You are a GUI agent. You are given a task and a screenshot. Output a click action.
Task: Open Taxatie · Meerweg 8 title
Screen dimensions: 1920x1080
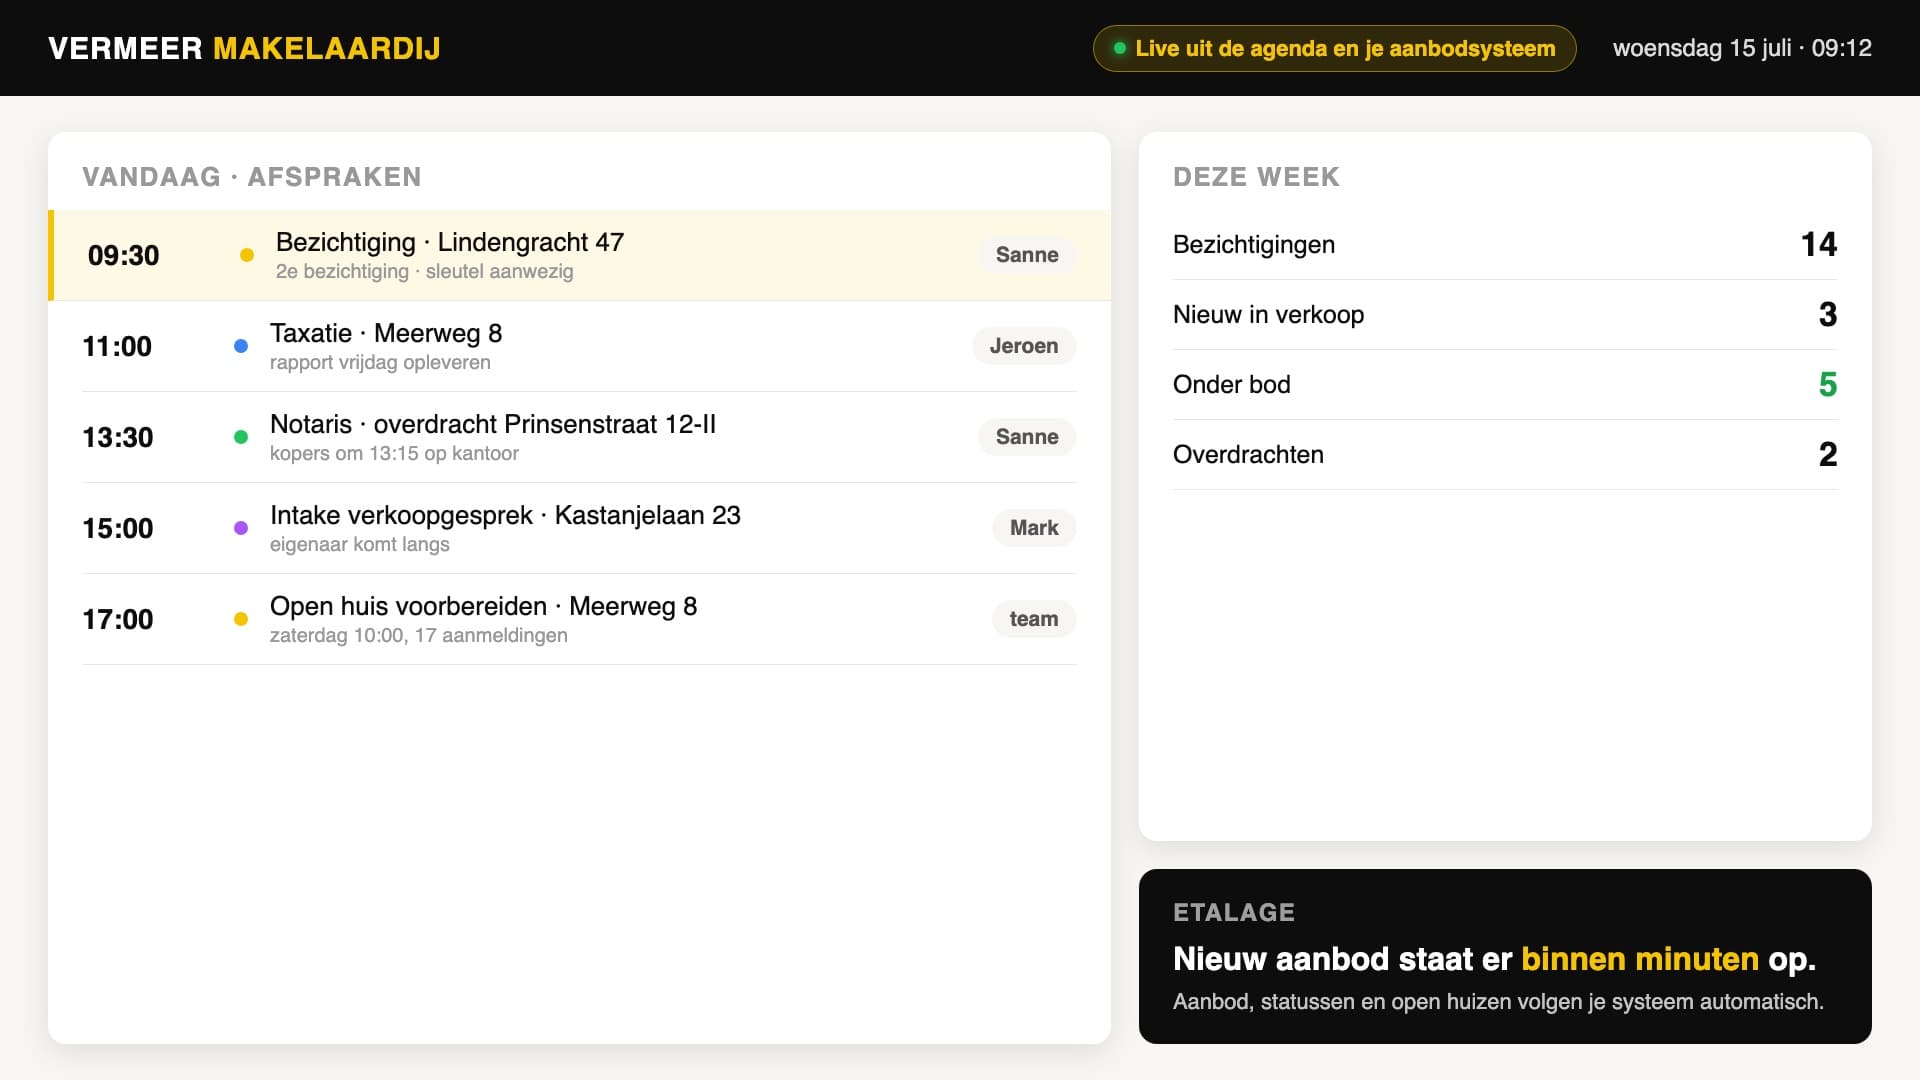(386, 333)
